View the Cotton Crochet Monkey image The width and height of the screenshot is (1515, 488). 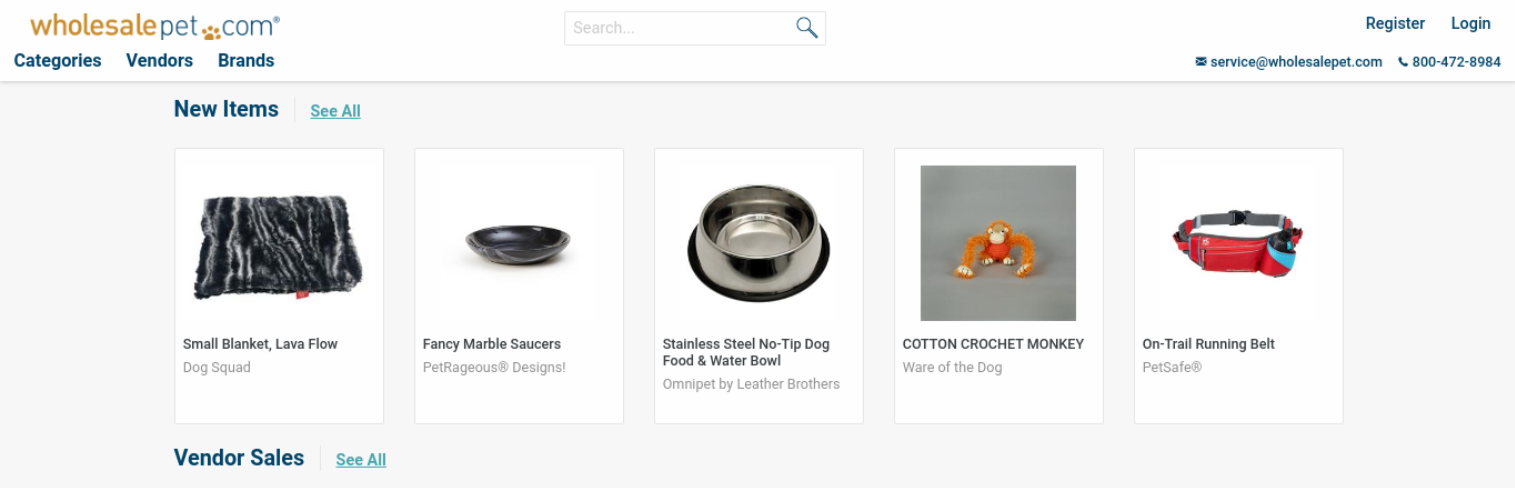point(998,243)
